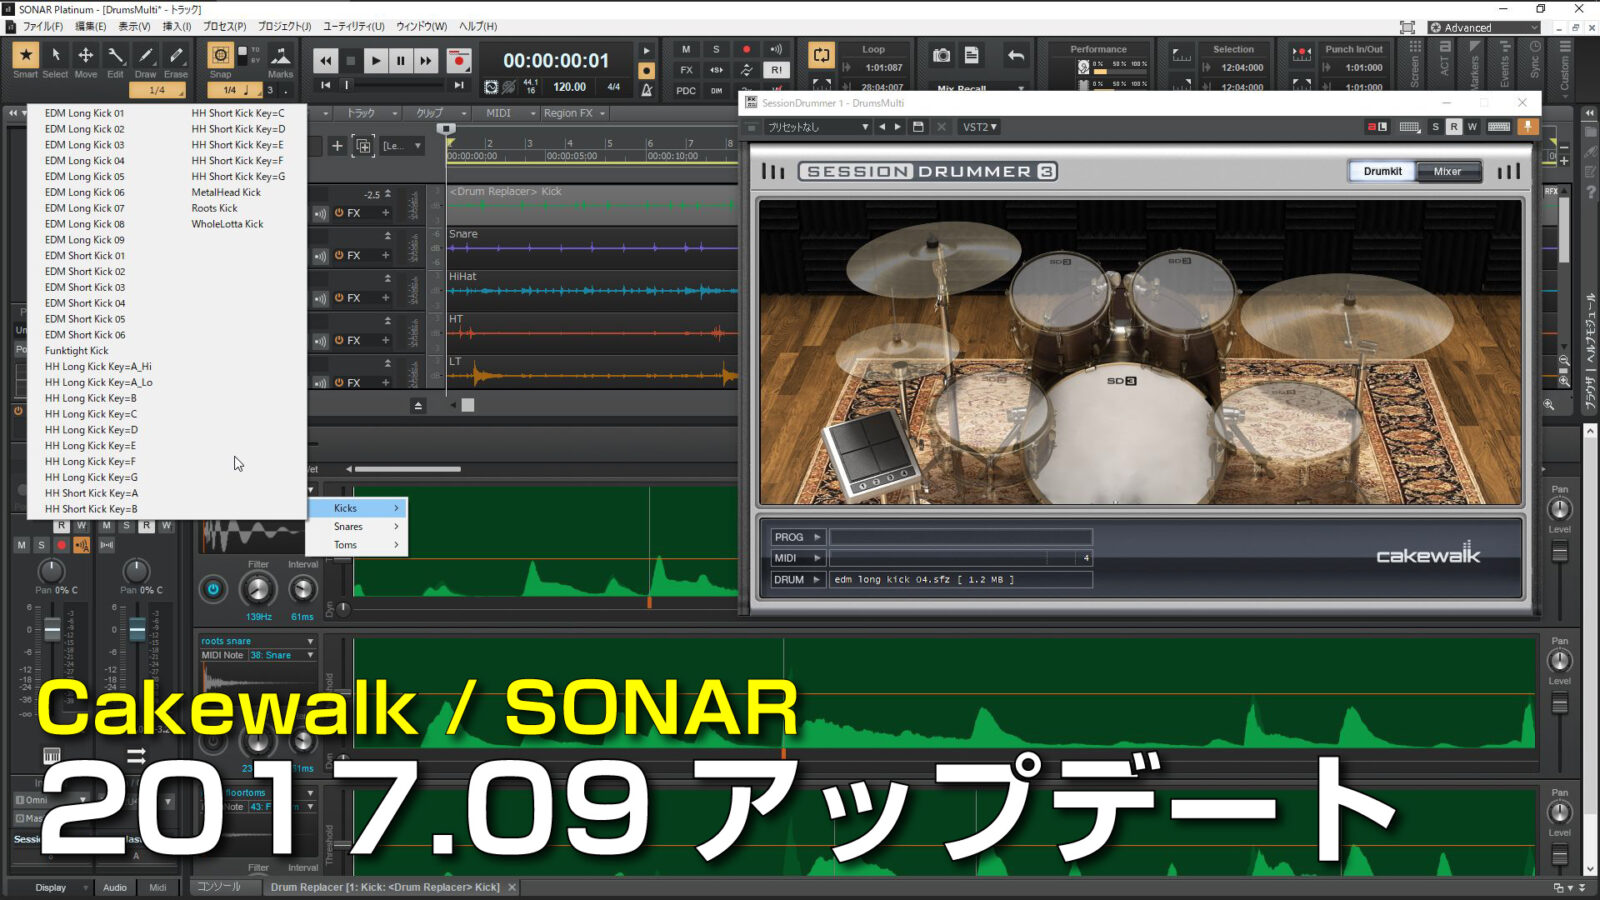1600x900 pixels.
Task: Click the Audio tab at the bottom left
Action: pos(115,888)
